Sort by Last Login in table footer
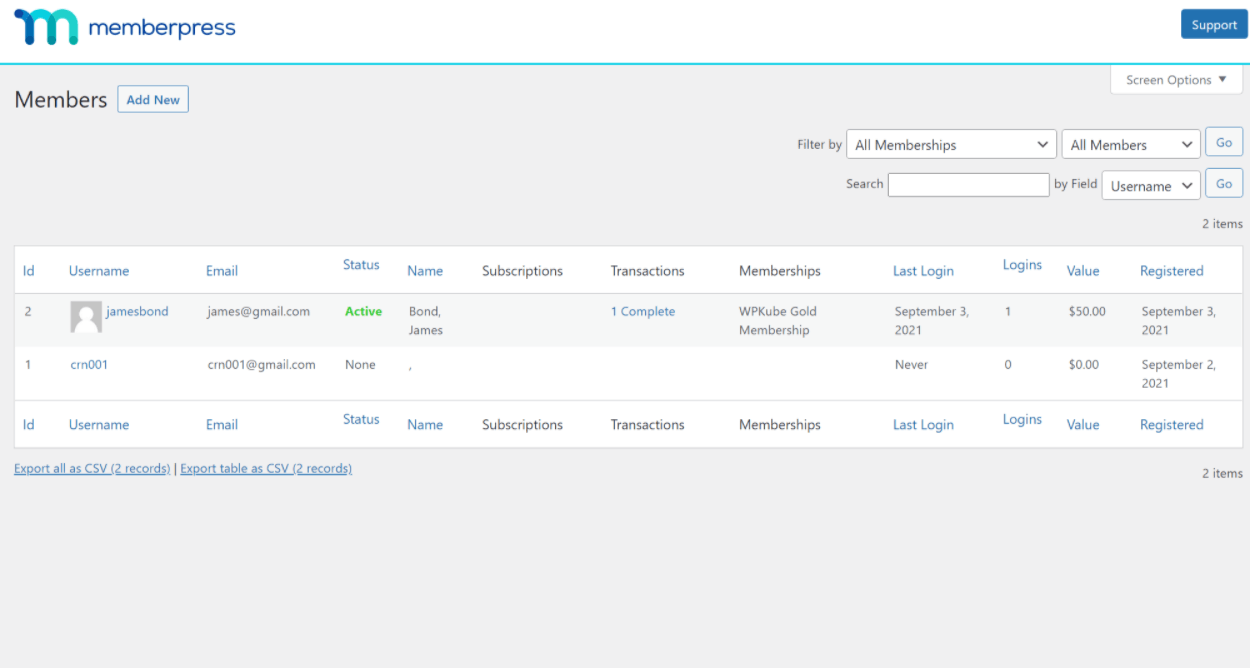 [x=923, y=425]
